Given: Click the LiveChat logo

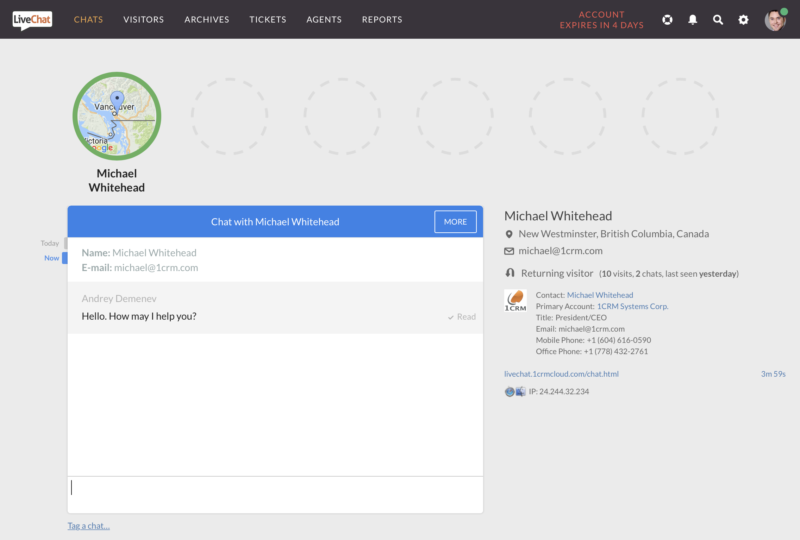Looking at the screenshot, I should tap(32, 19).
